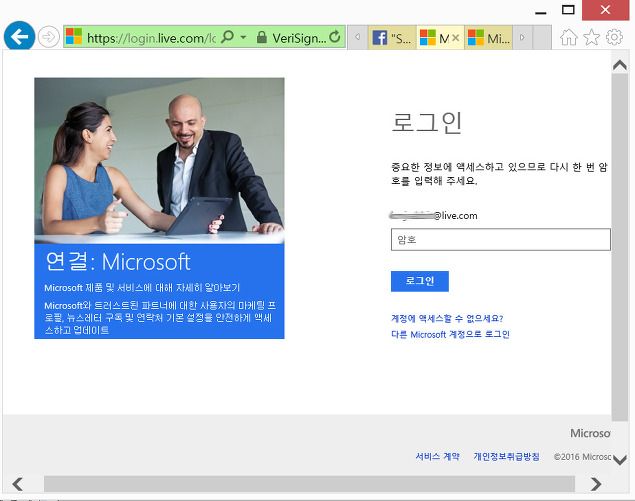This screenshot has height=501, width=635.
Task: Refresh the page
Action: pos(335,37)
